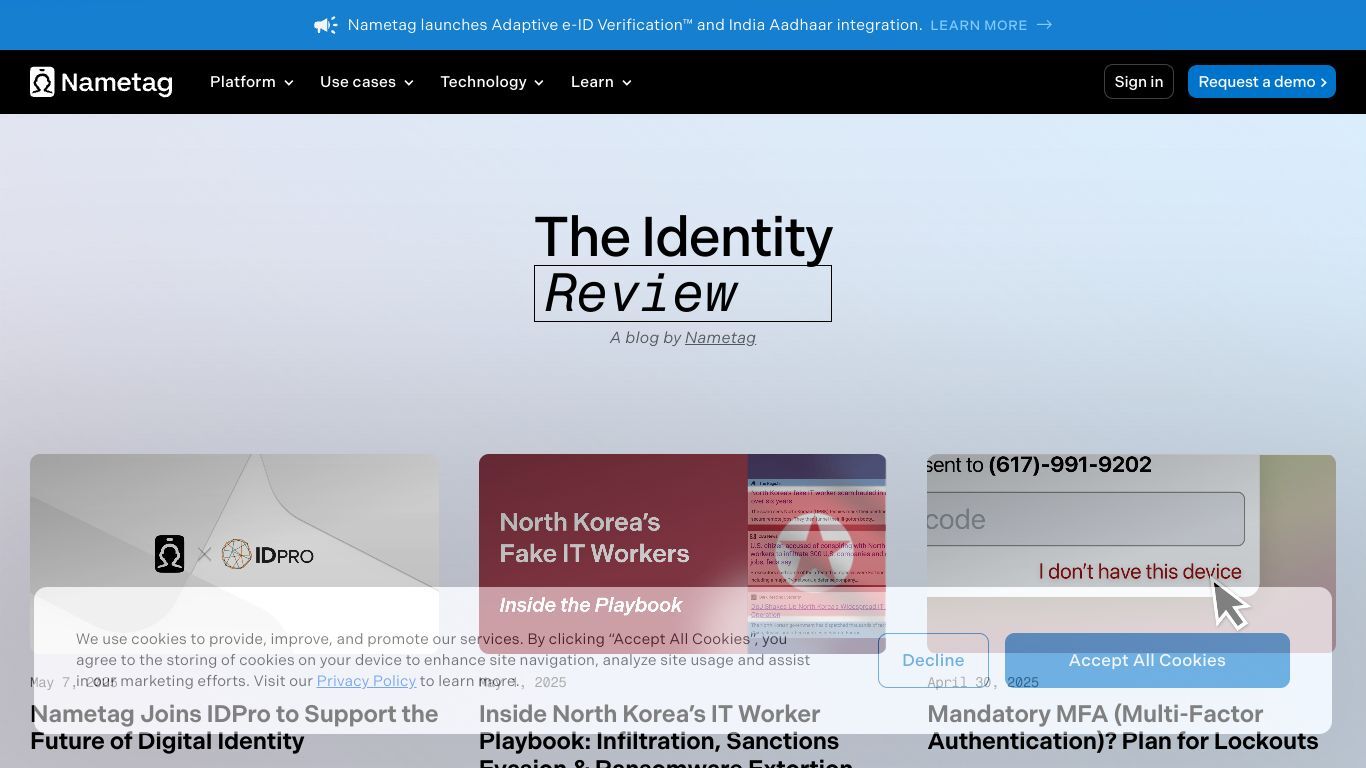Image resolution: width=1366 pixels, height=768 pixels.
Task: Click the Nametag wordmark to go home
Action: coord(116,82)
